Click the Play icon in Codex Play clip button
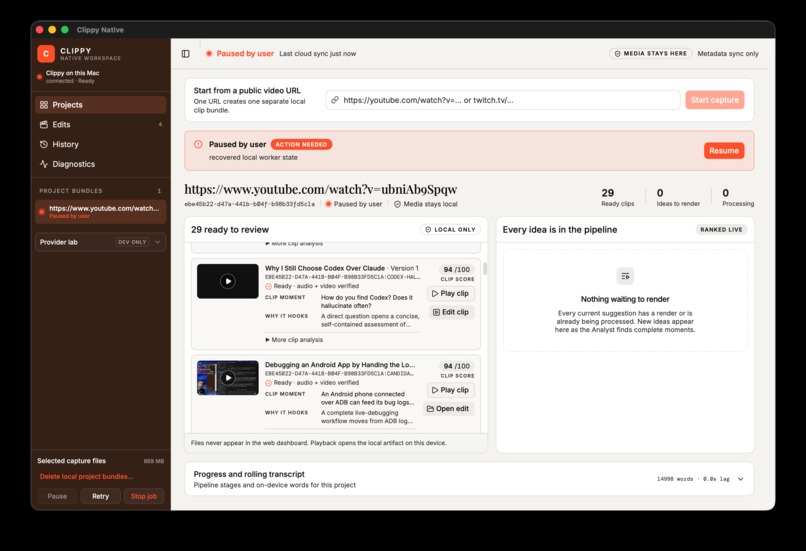Screen dimensions: 806x551 point(435,293)
